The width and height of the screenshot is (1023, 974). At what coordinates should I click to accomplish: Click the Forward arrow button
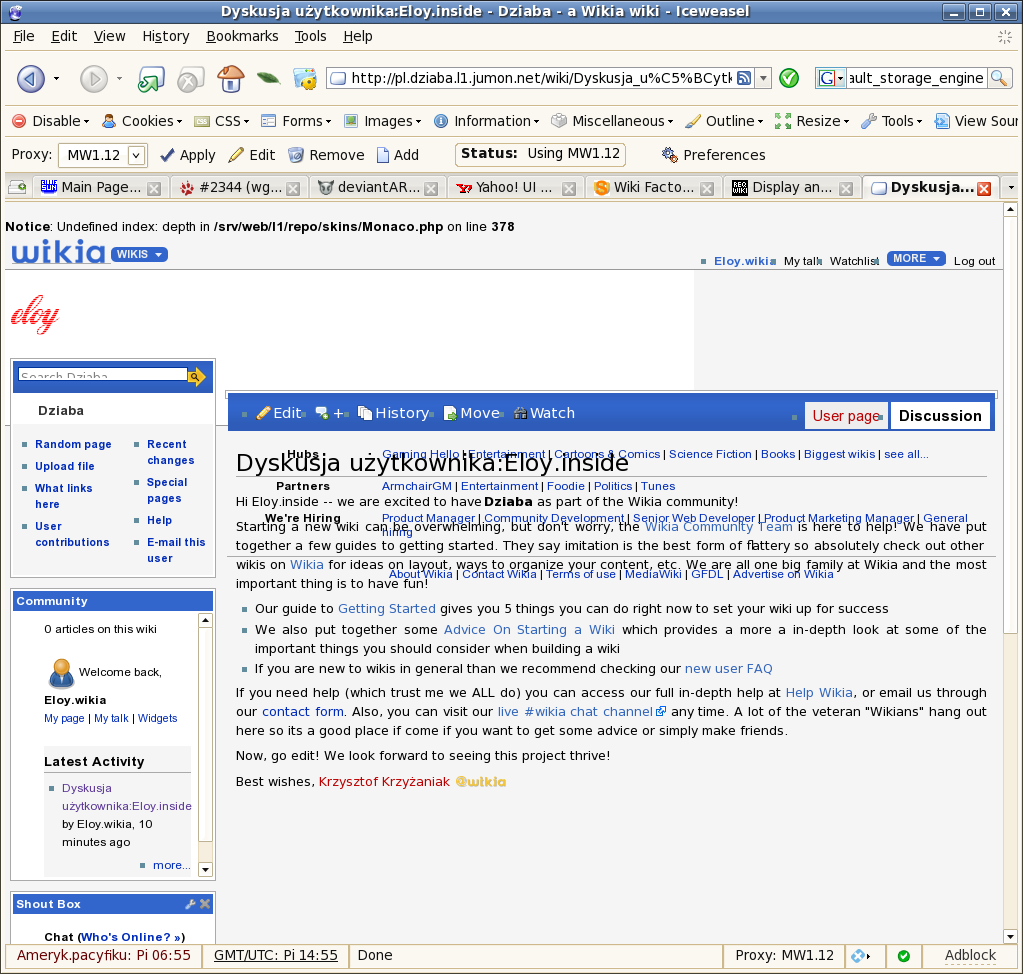[x=94, y=79]
